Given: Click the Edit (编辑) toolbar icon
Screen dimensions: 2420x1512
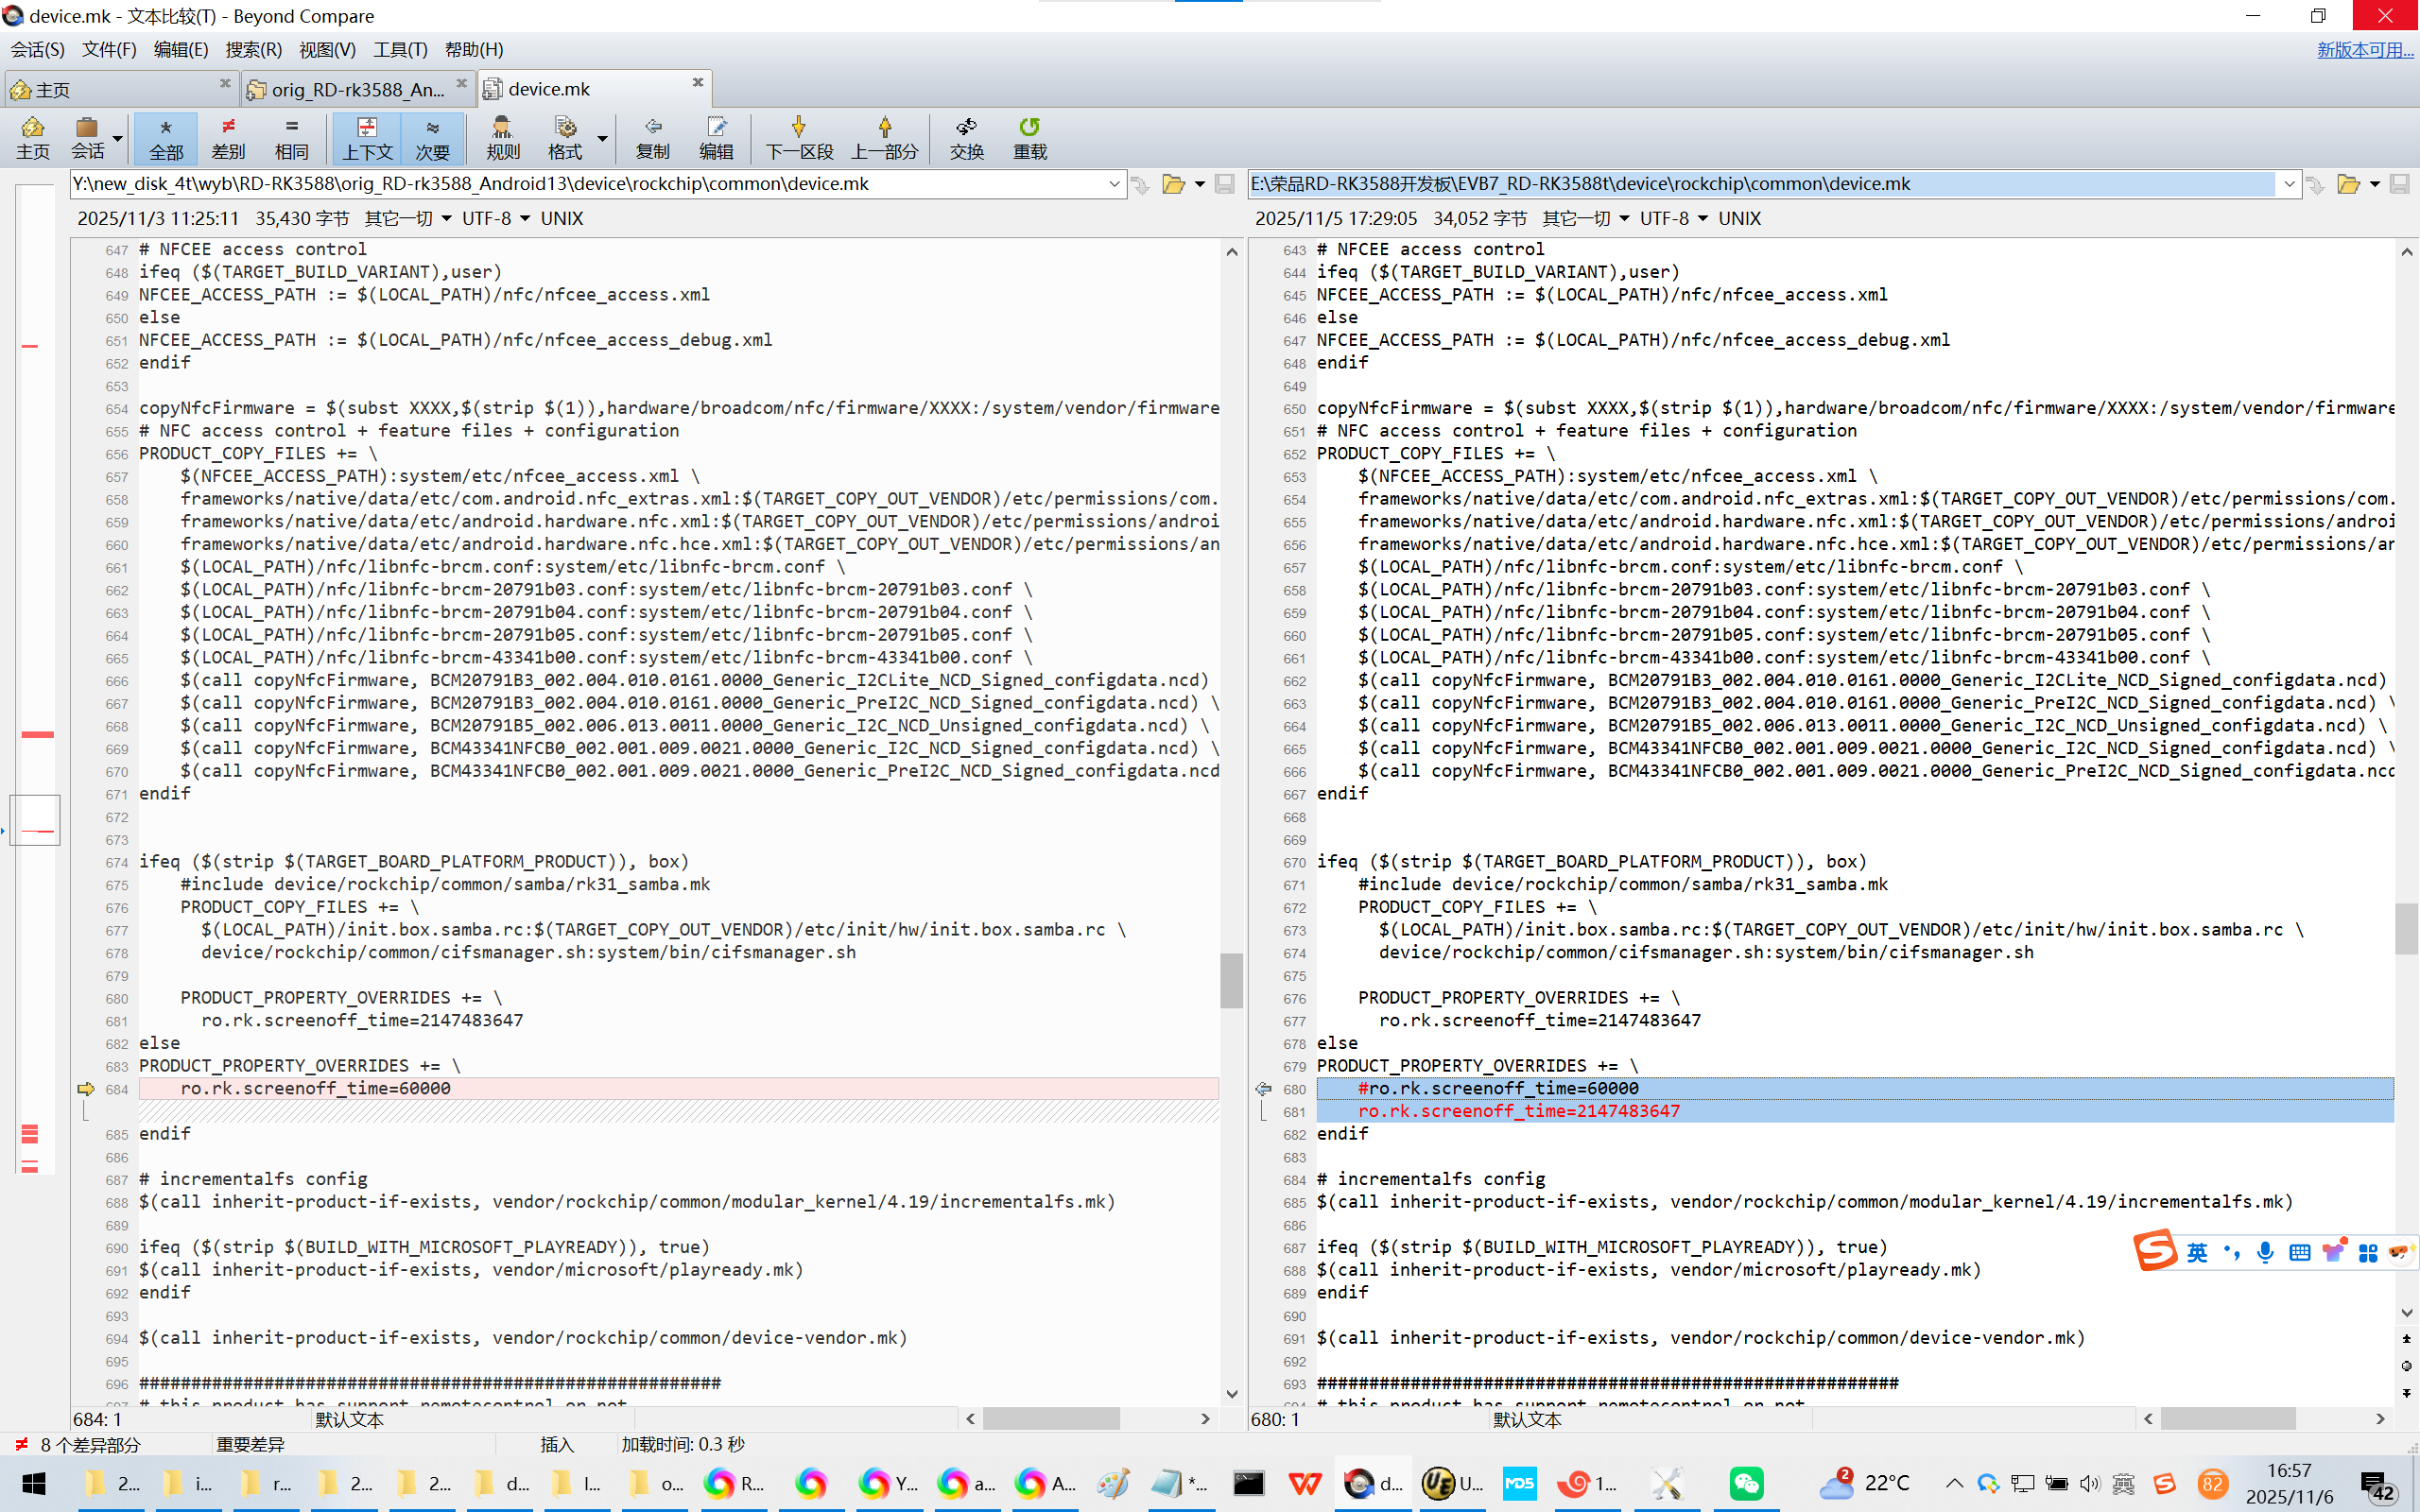Looking at the screenshot, I should pos(715,137).
